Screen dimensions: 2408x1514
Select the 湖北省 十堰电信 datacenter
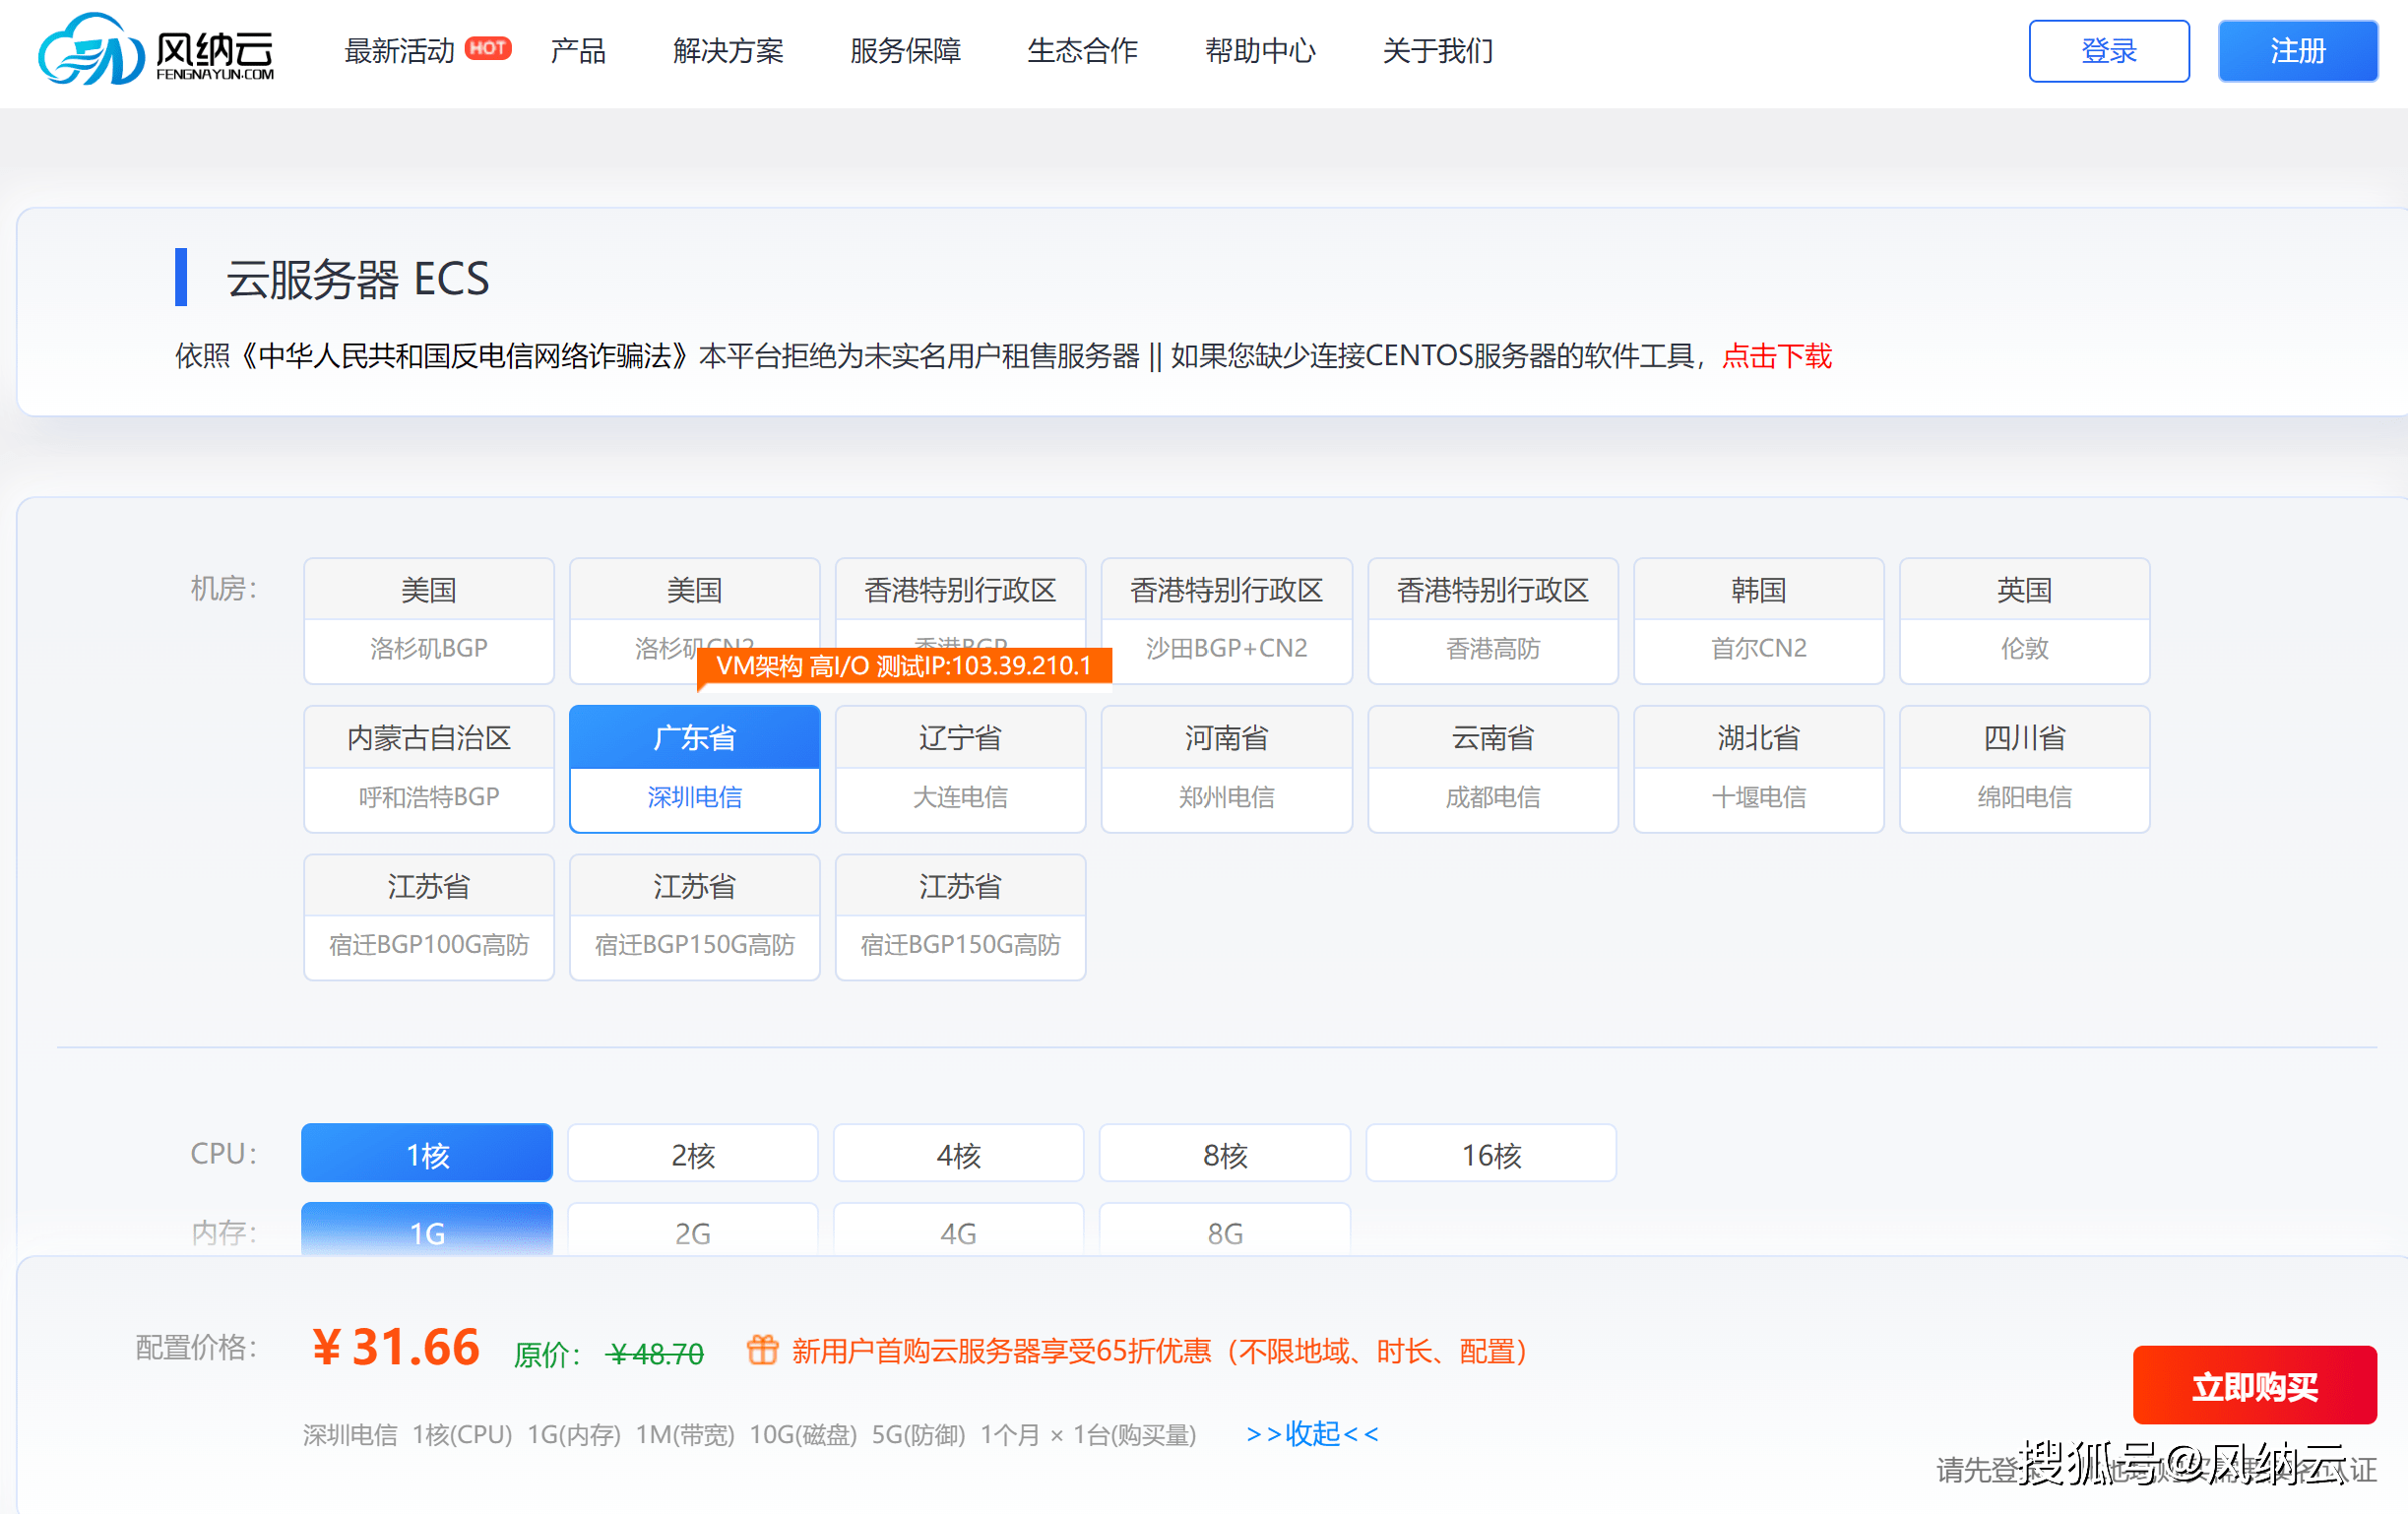[1759, 769]
